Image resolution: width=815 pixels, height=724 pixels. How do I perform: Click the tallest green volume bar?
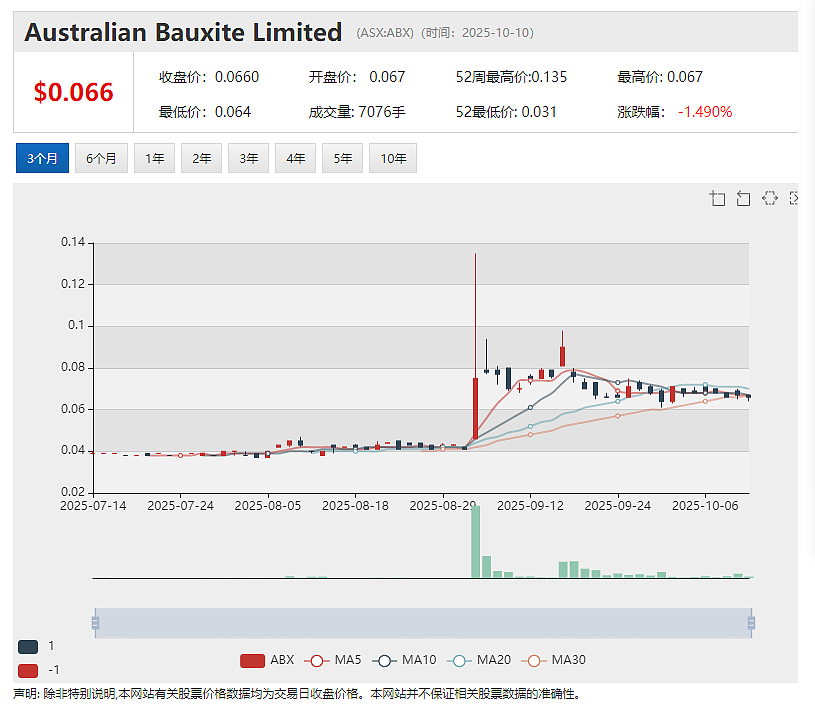(x=476, y=541)
